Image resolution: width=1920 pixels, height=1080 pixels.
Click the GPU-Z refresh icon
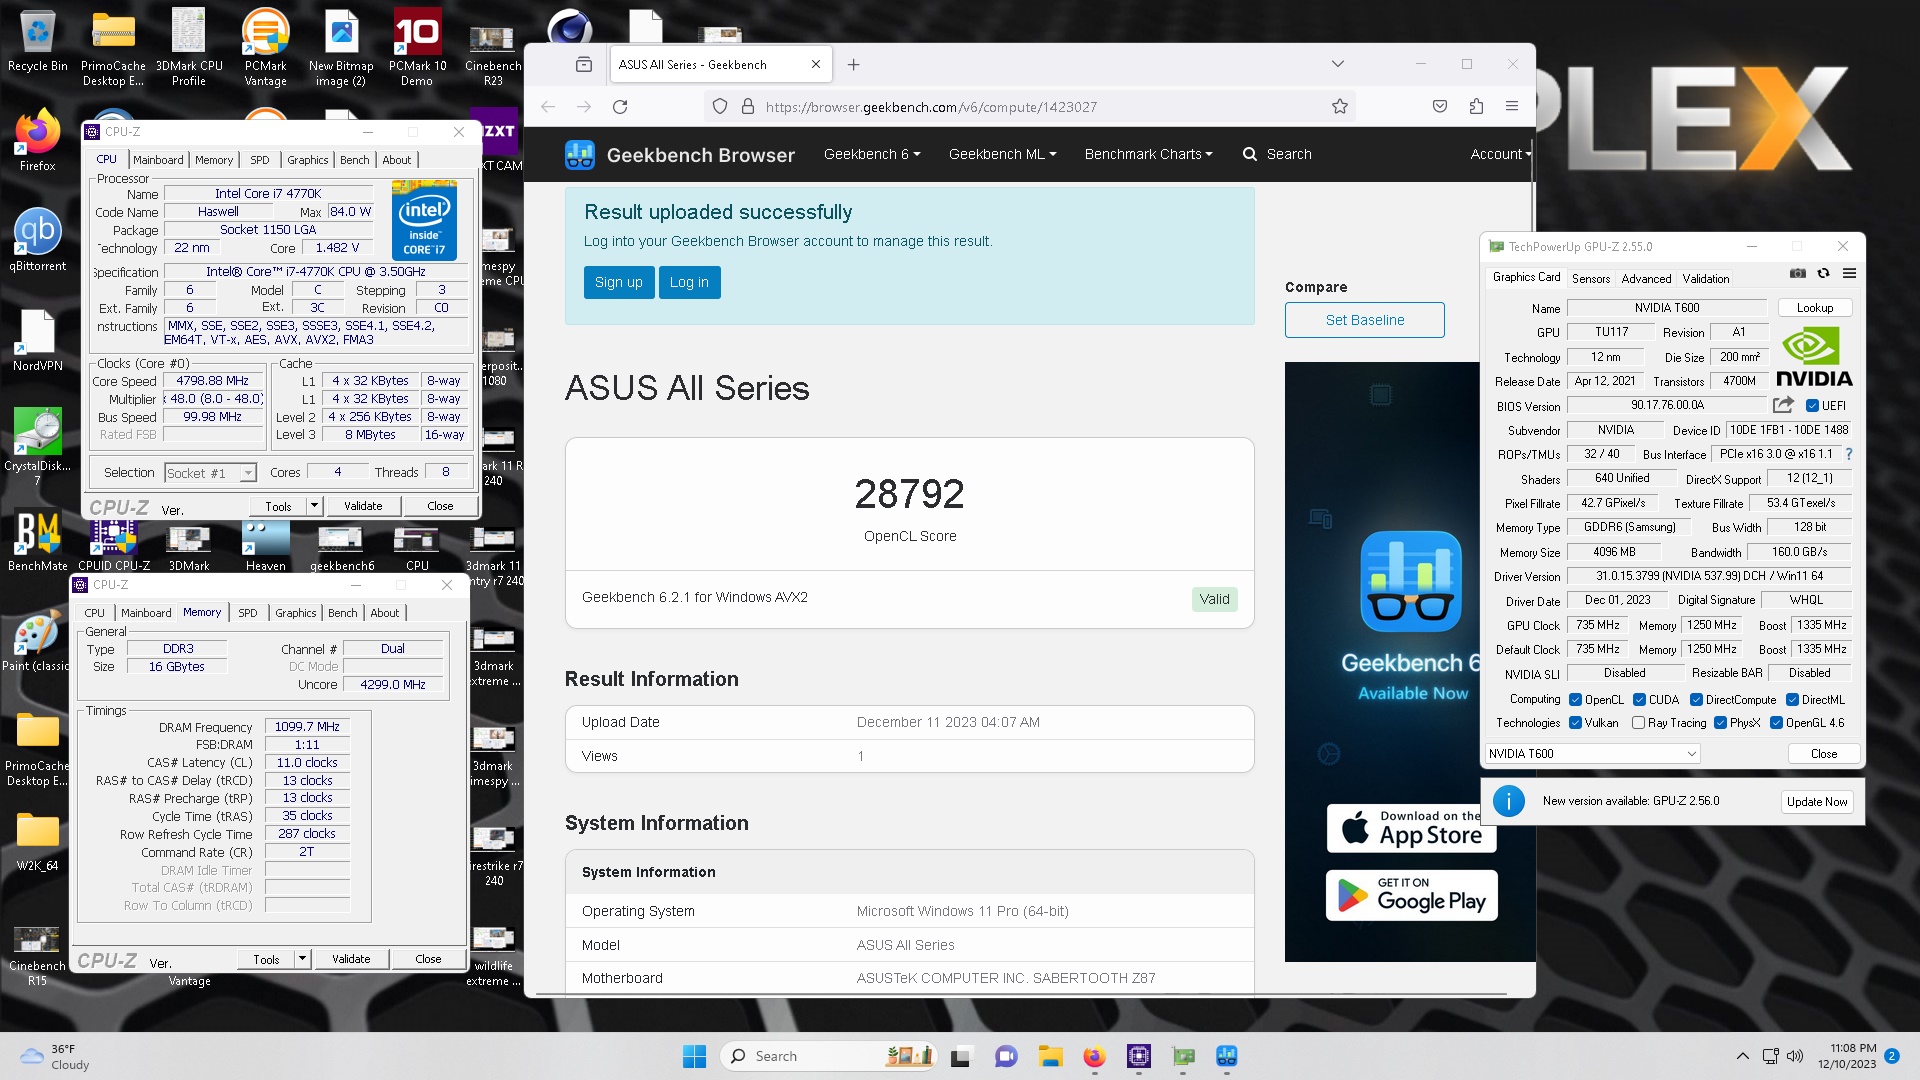click(x=1823, y=273)
